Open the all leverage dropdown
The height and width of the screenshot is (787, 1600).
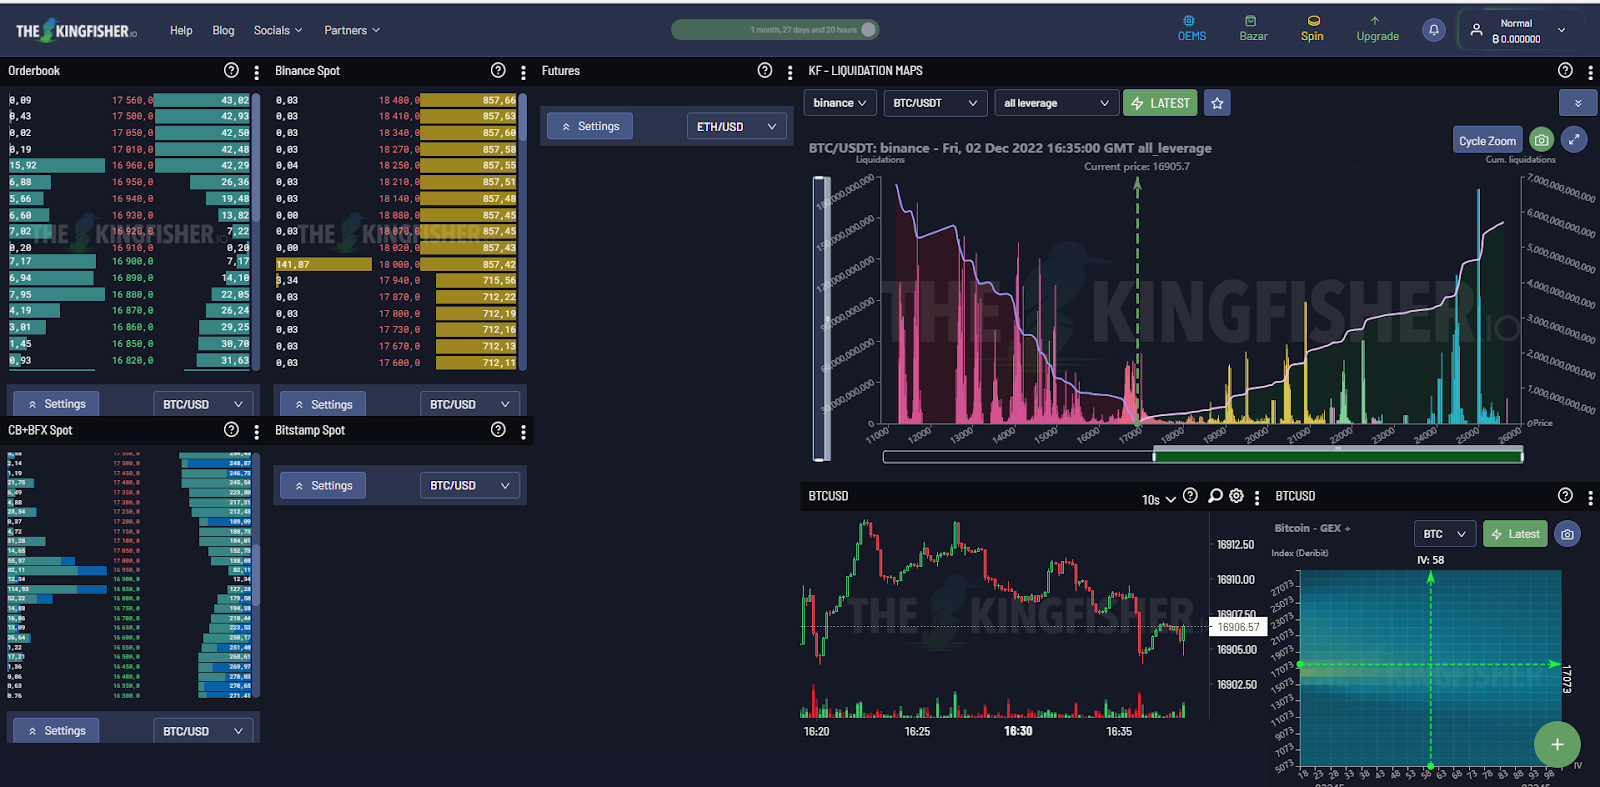1056,103
